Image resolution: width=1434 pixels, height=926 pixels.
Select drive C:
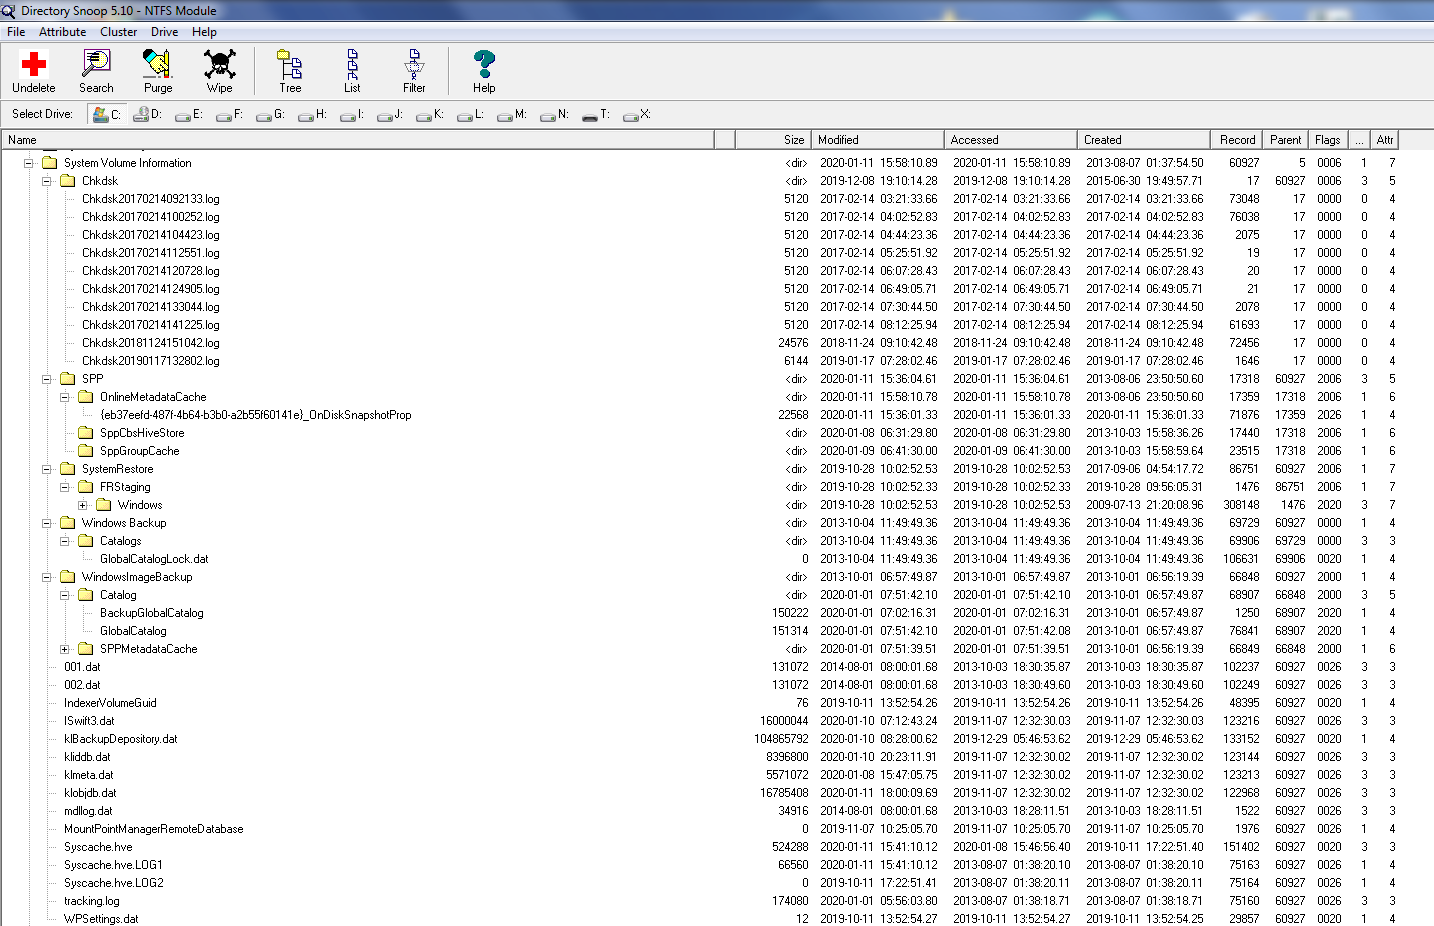[x=105, y=114]
